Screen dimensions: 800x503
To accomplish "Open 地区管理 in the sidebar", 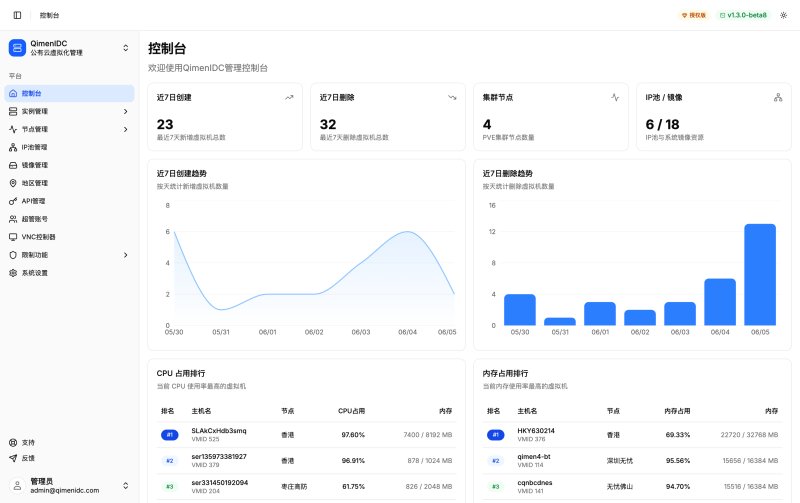I will pyautogui.click(x=69, y=183).
